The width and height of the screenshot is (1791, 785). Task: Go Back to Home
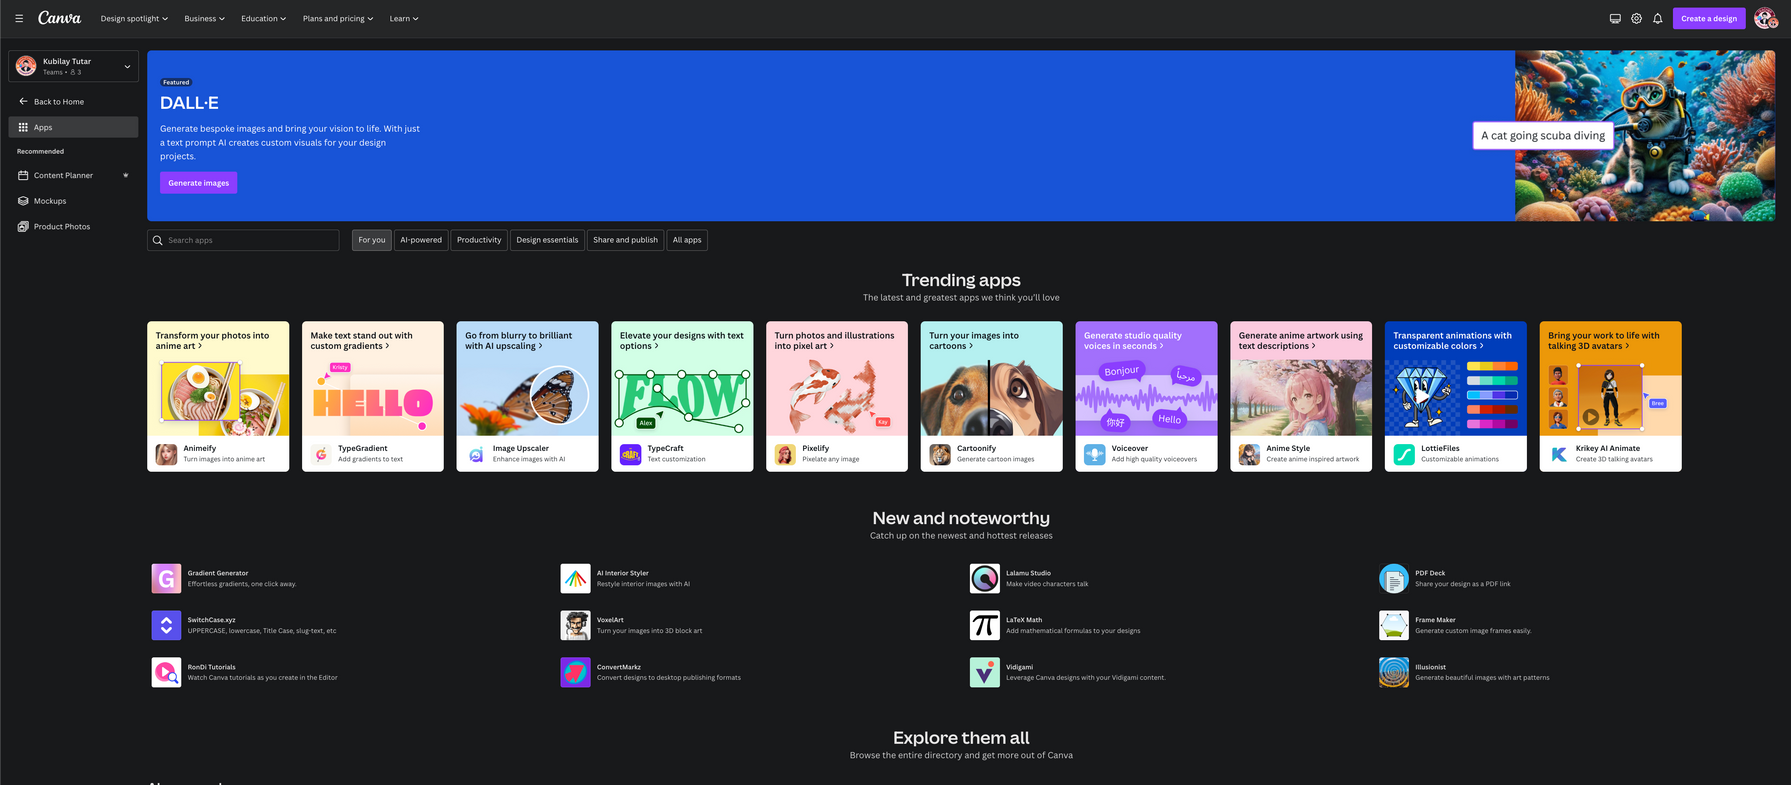[73, 101]
